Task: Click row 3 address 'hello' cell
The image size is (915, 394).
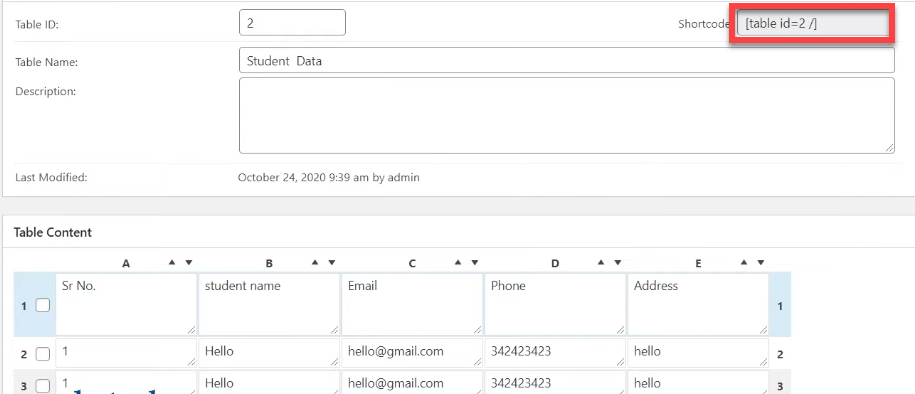Action: [698, 383]
